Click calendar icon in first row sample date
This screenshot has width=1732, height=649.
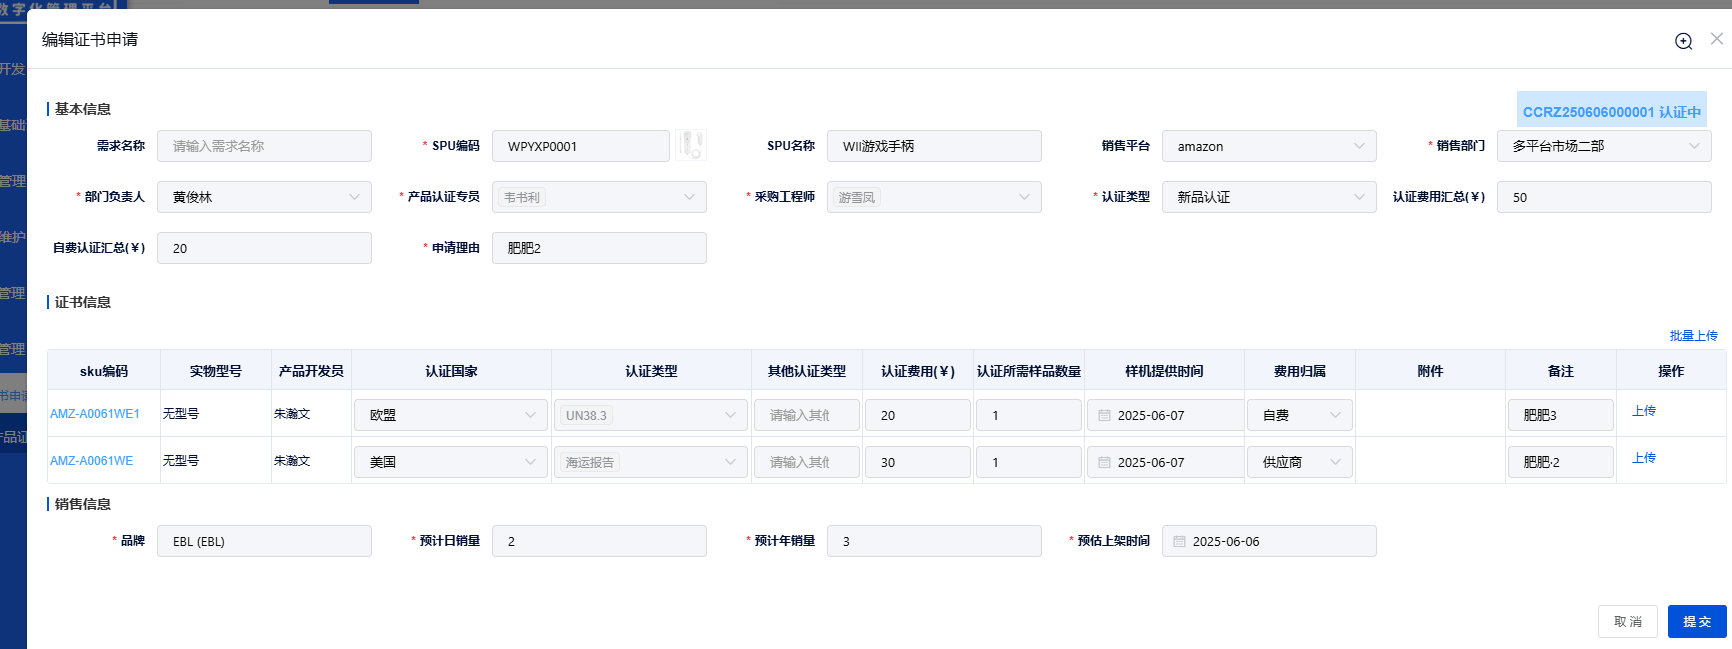[1104, 416]
